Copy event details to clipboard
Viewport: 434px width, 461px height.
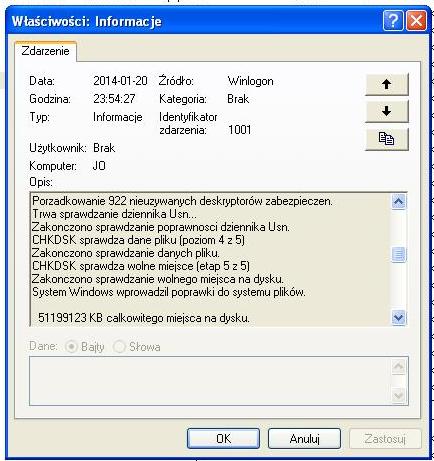(387, 139)
